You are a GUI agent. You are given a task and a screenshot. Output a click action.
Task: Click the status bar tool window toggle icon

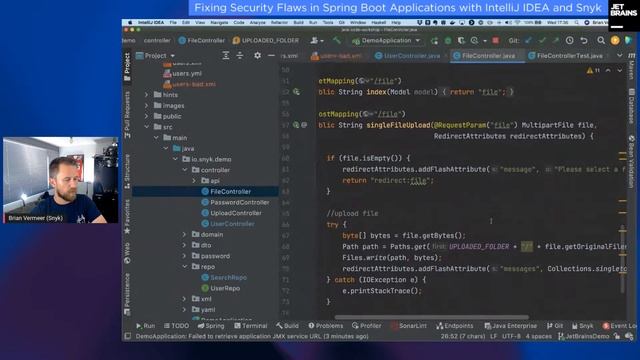[x=128, y=336]
